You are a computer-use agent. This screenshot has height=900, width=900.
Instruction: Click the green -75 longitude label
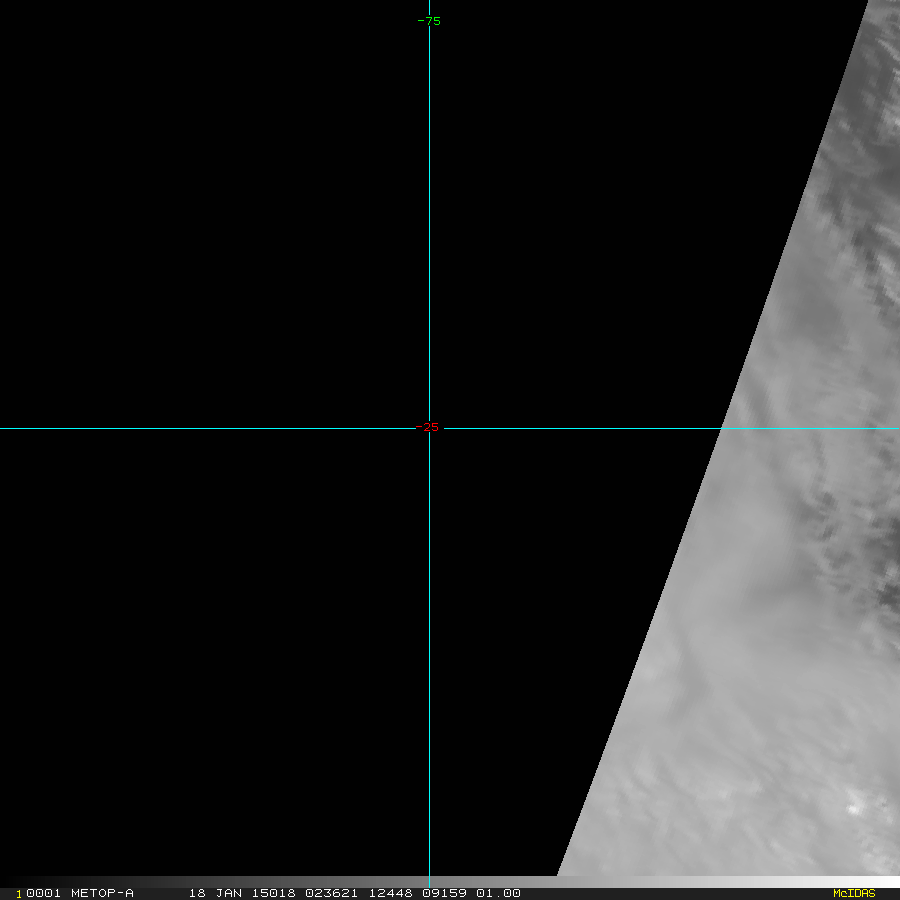pyautogui.click(x=429, y=21)
